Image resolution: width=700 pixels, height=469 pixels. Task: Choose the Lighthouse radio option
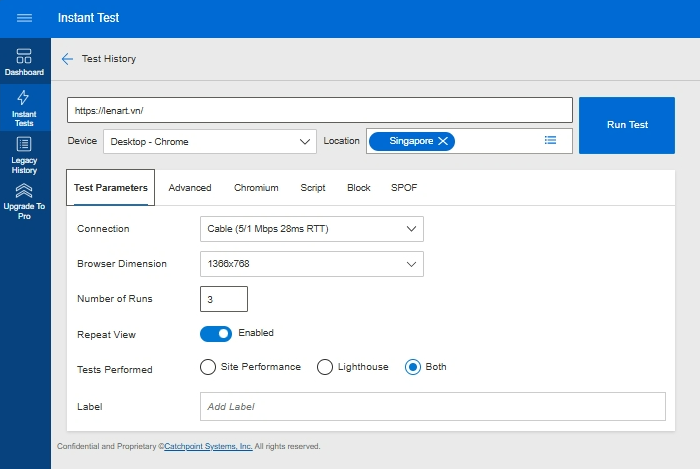(325, 367)
